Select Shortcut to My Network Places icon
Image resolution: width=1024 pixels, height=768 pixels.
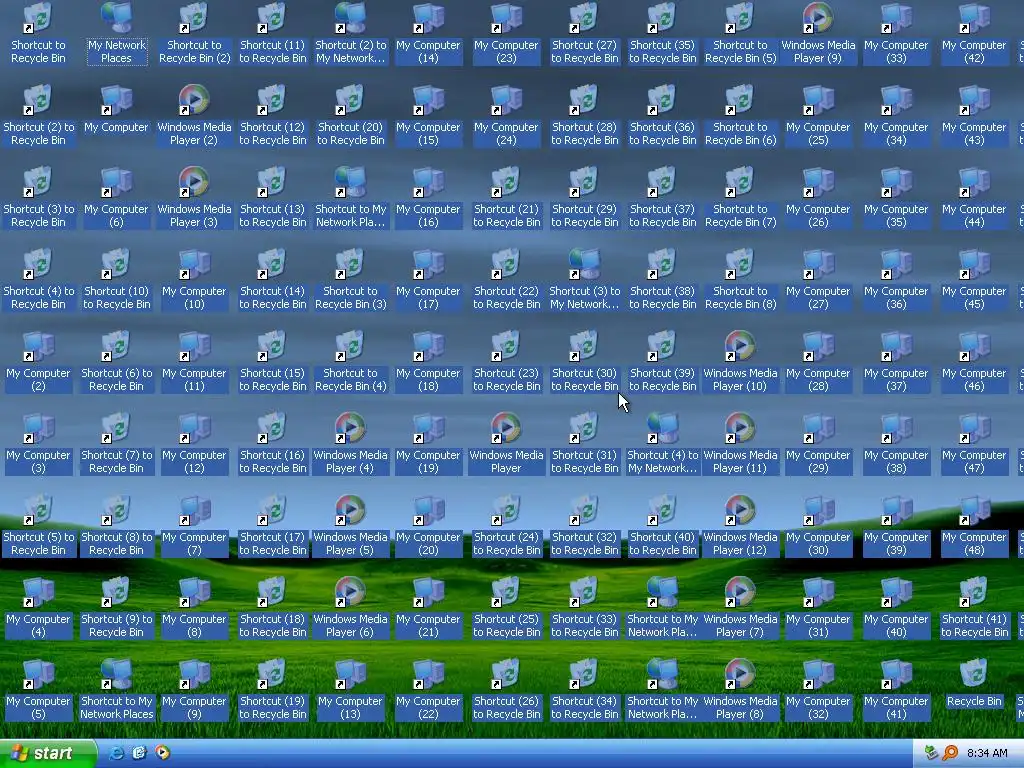click(116, 690)
